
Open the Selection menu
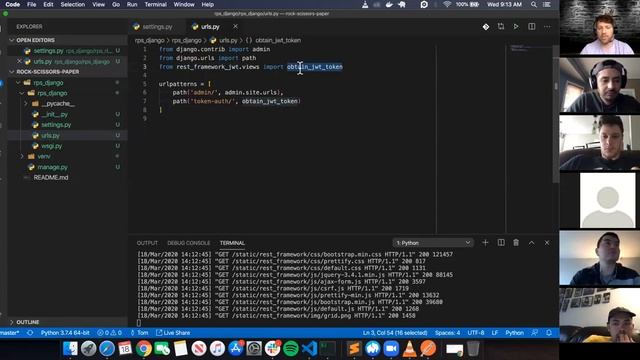tap(73, 4)
